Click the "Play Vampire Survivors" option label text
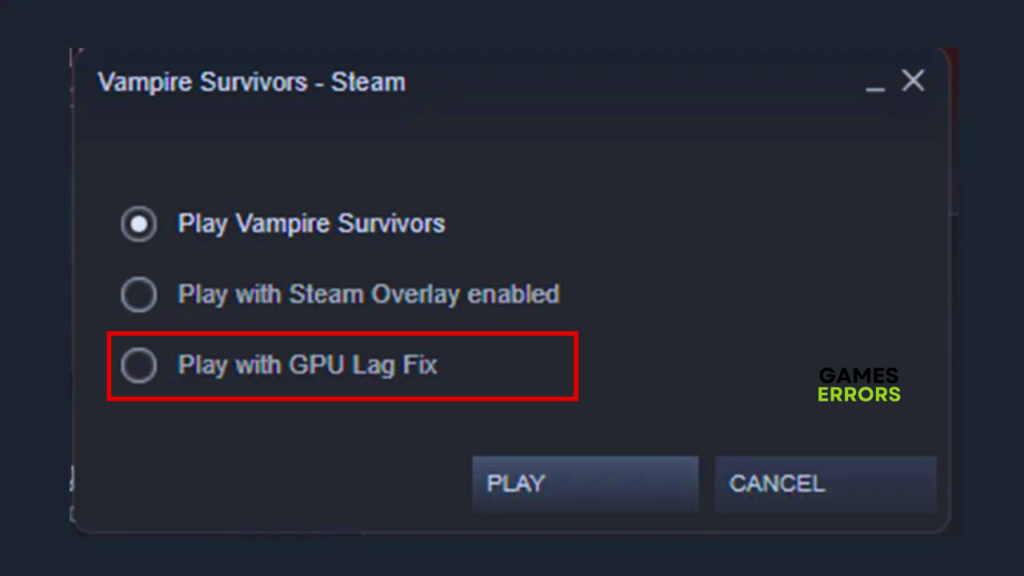The height and width of the screenshot is (576, 1024). [312, 224]
